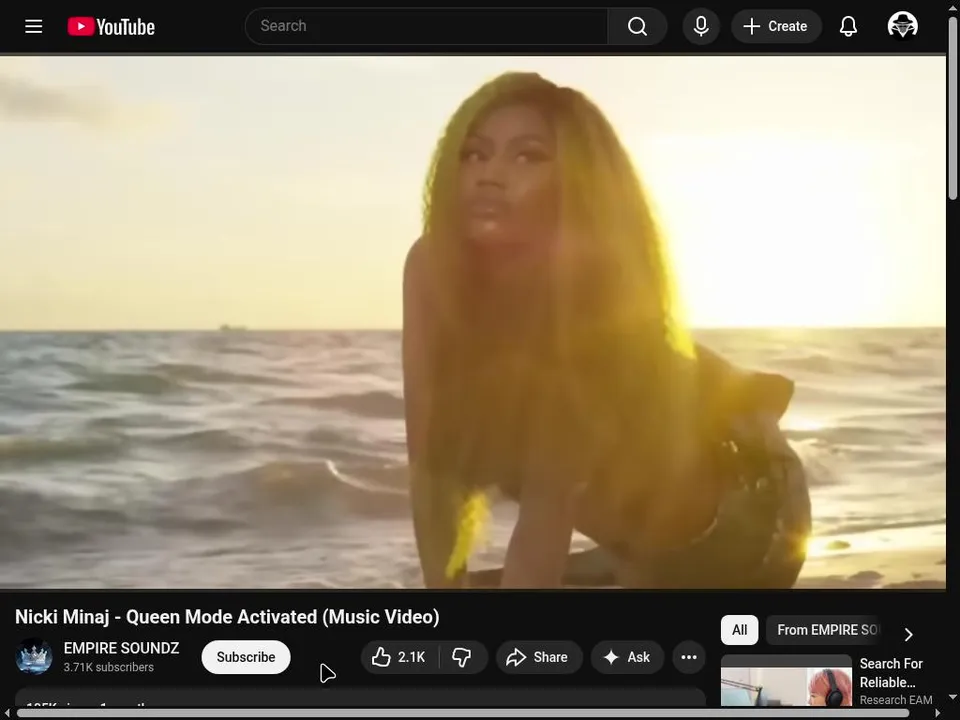Subscribe to EMPIRE SOUNDZ channel
The height and width of the screenshot is (720, 960).
[x=246, y=657]
